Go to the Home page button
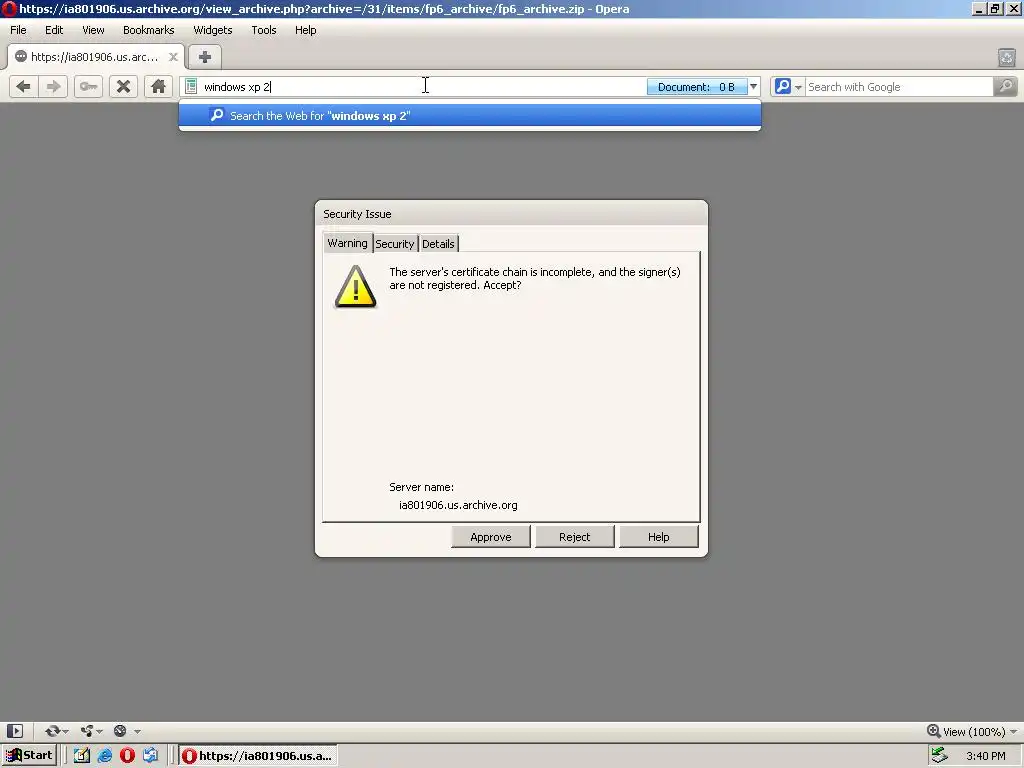 click(158, 86)
